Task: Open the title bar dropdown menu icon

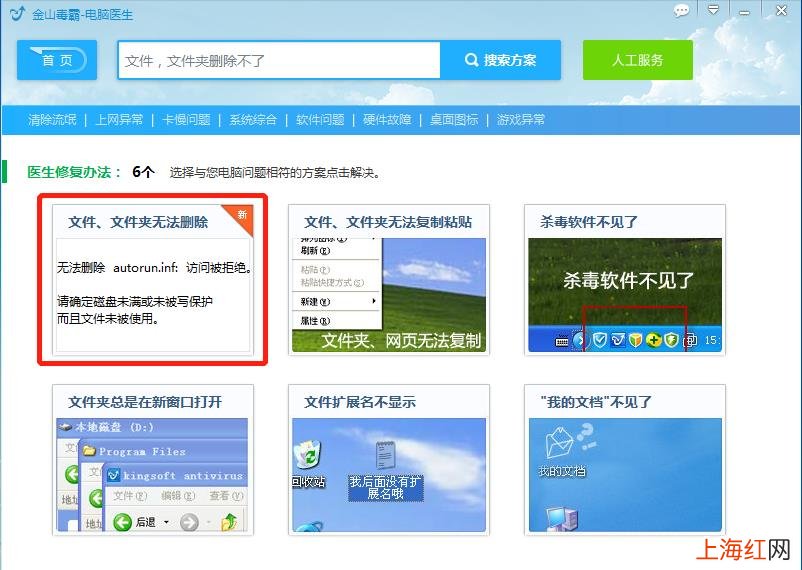Action: [x=713, y=10]
